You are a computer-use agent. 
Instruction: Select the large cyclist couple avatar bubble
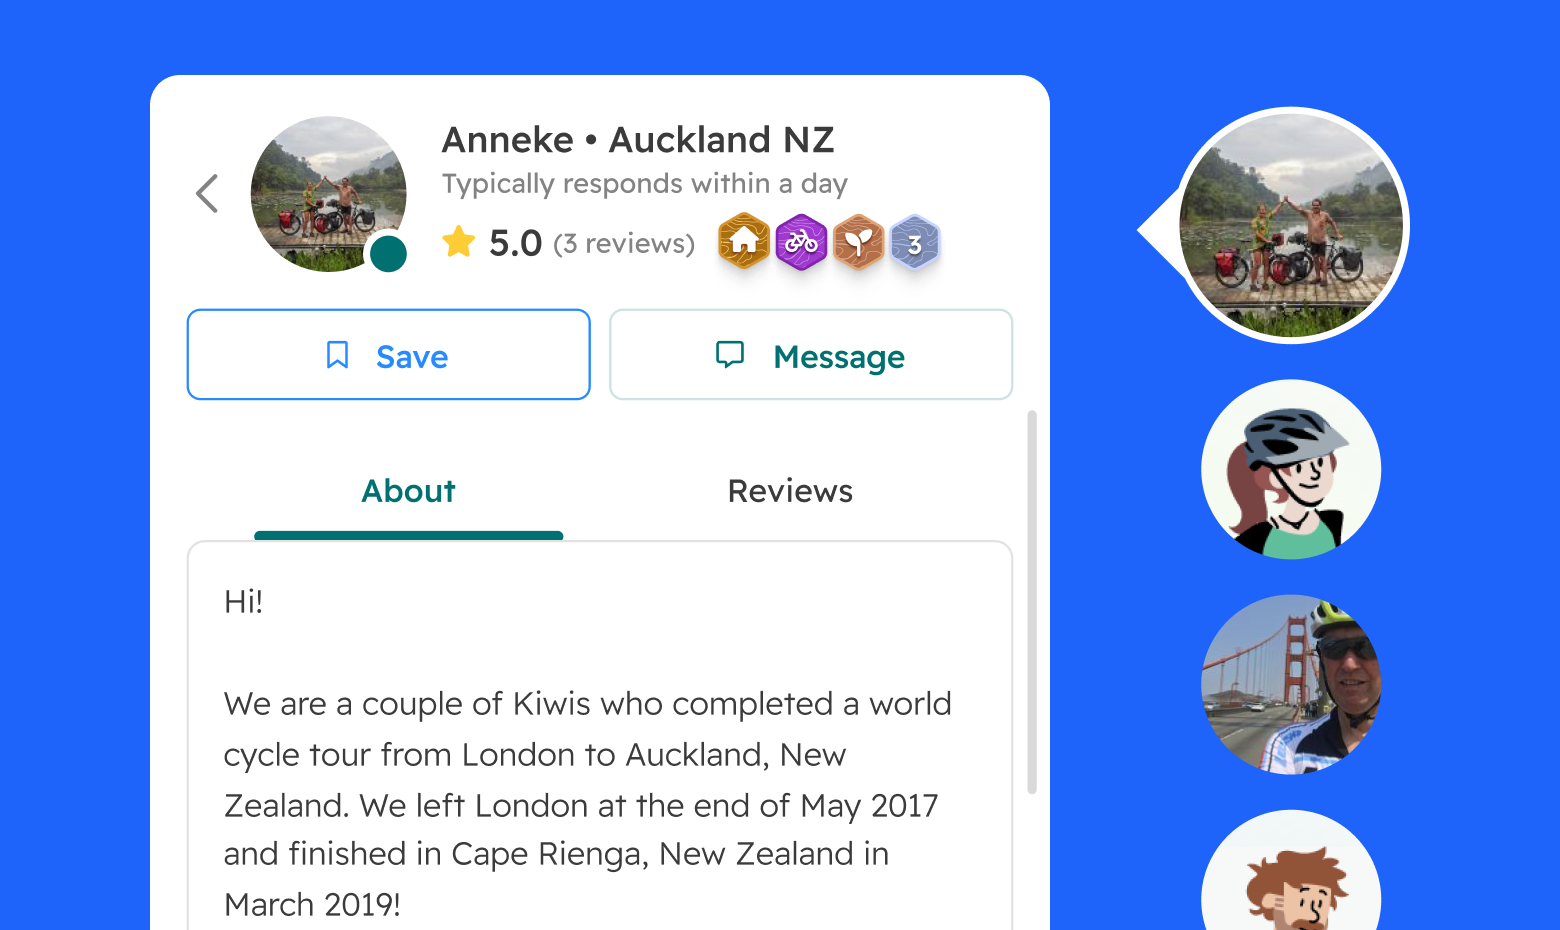(1291, 225)
